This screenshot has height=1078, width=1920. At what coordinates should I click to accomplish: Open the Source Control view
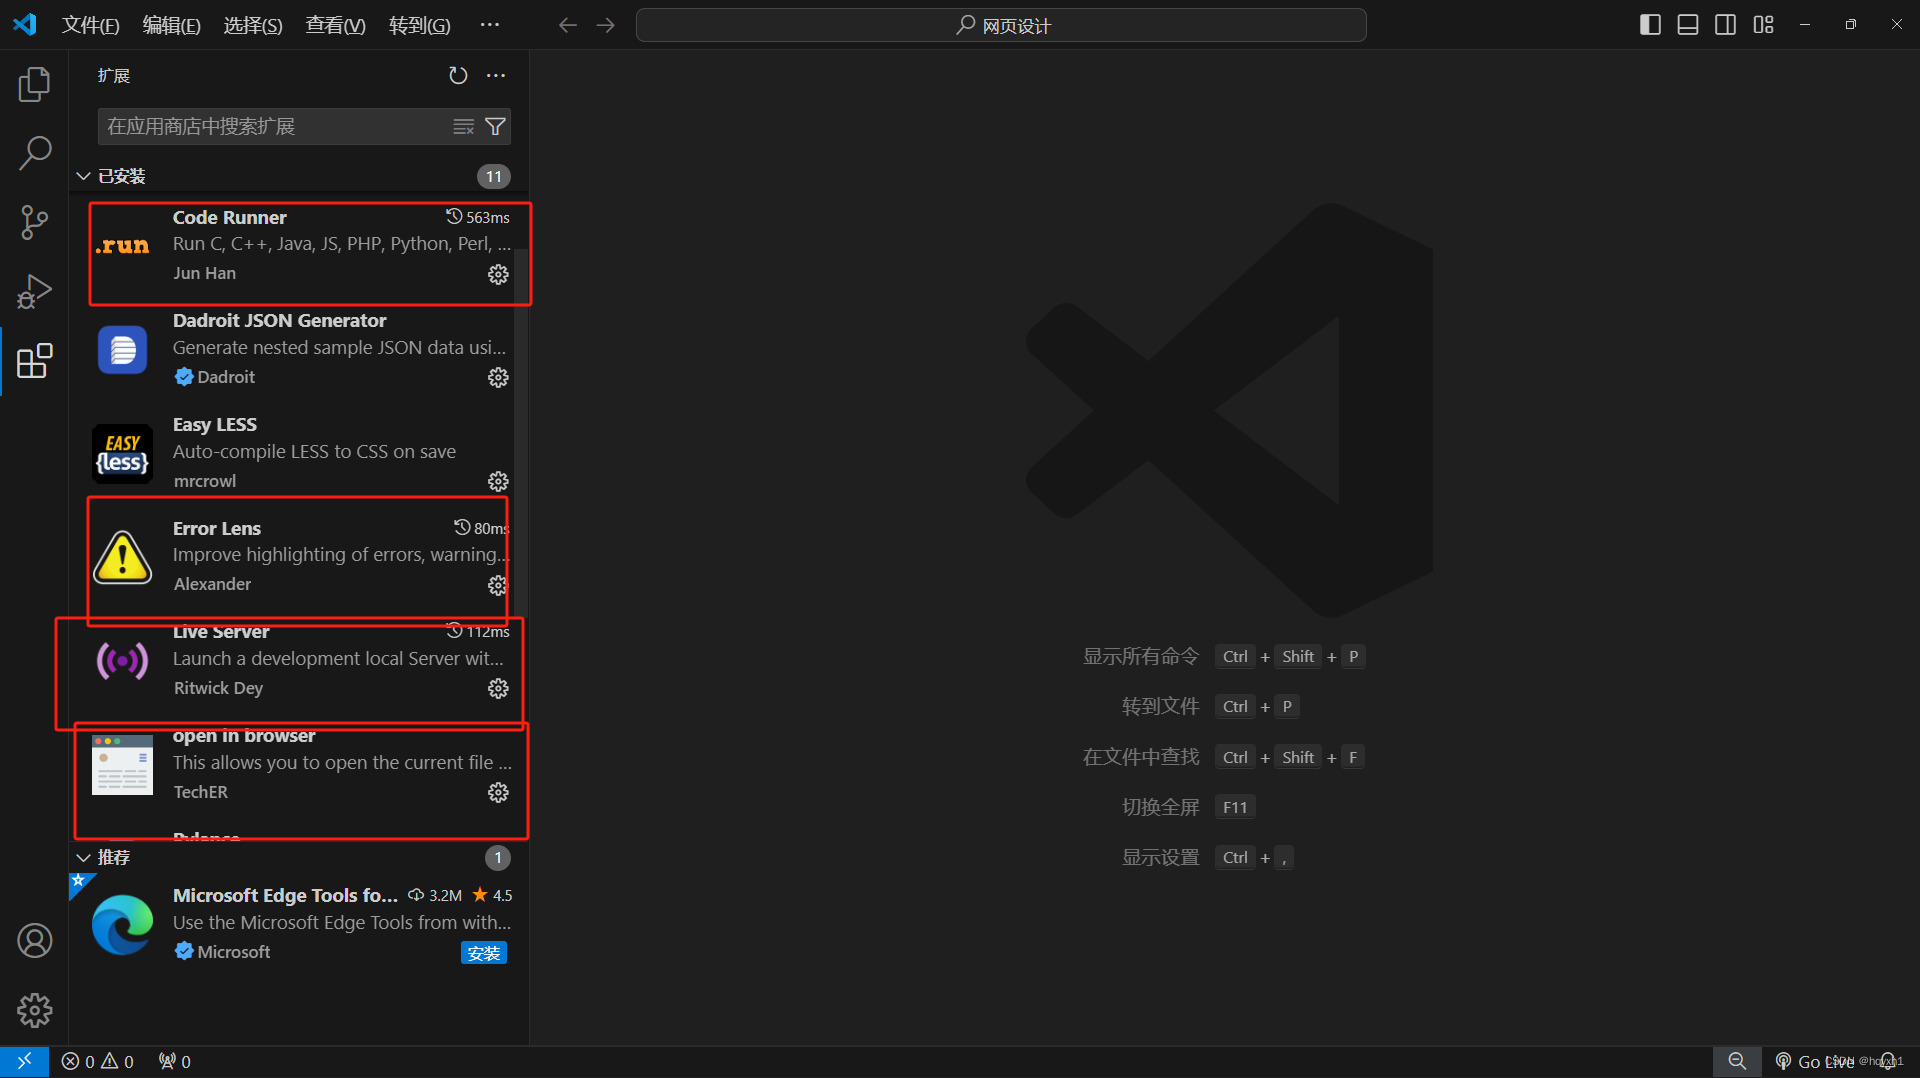[x=34, y=222]
